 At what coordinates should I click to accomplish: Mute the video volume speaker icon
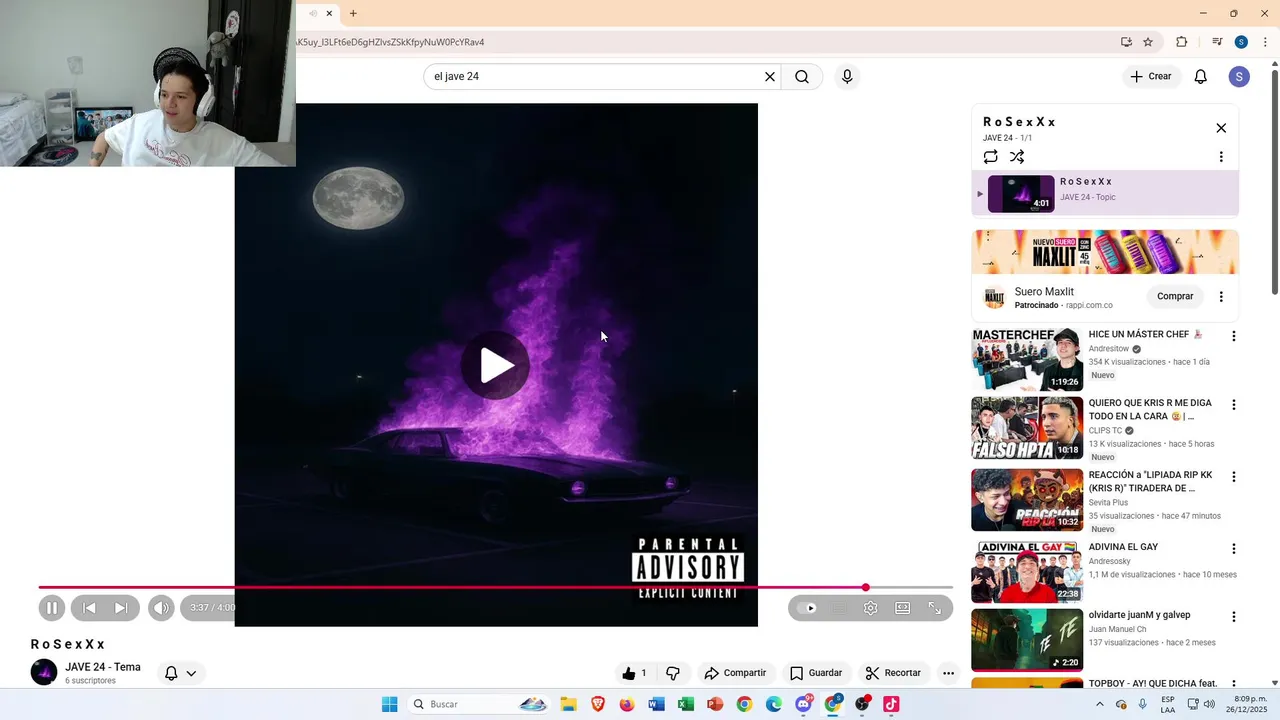click(x=161, y=608)
